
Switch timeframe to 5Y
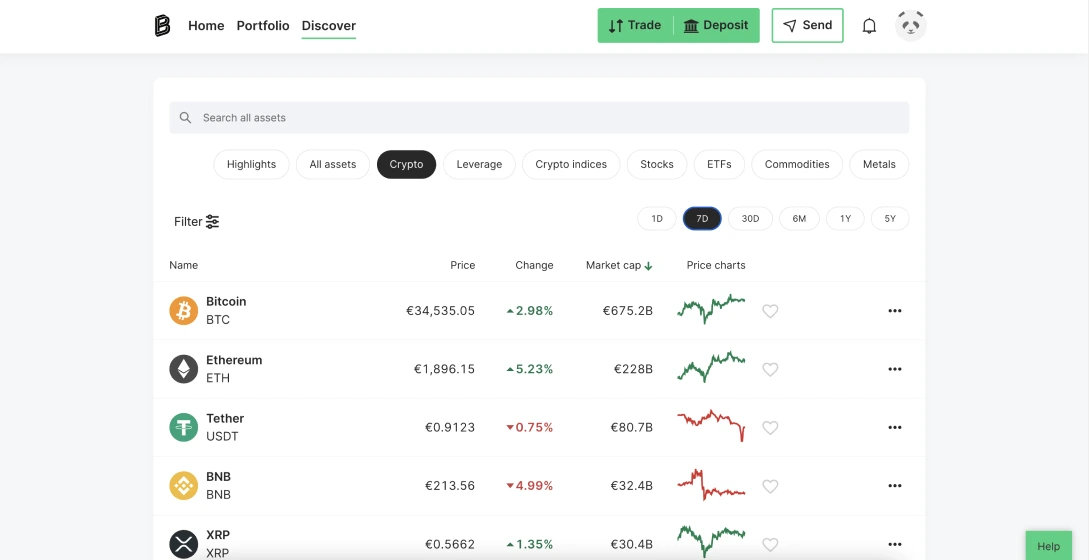coord(890,219)
